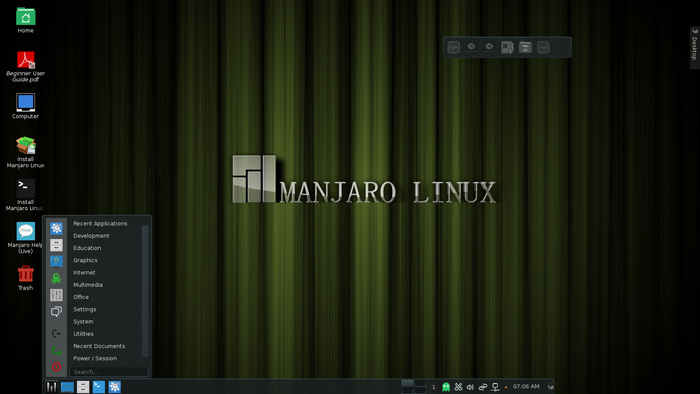Click the launcher menu vertical scrollbar
Image resolution: width=700 pixels, height=394 pixels.
coord(145,291)
